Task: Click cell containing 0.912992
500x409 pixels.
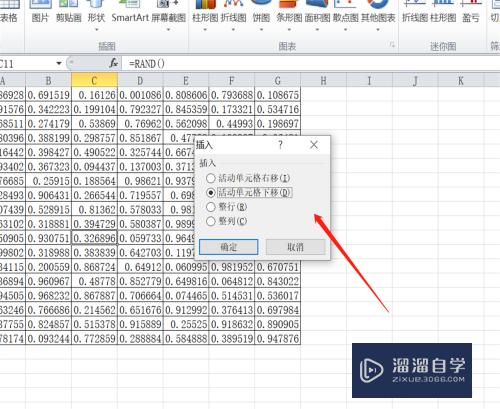Action: tap(186, 310)
